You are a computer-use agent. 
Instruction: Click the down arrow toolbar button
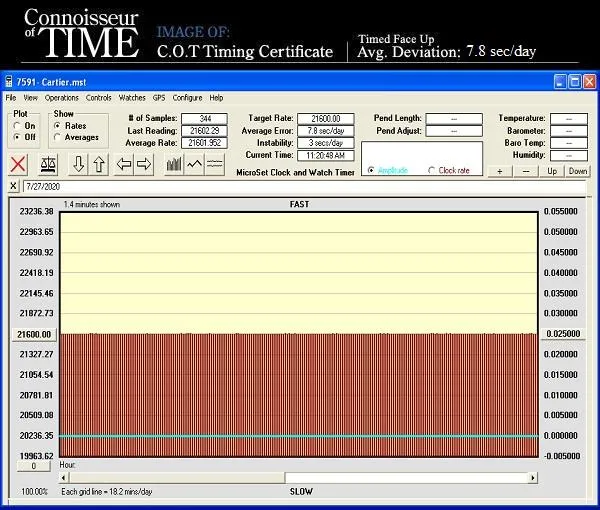click(78, 165)
